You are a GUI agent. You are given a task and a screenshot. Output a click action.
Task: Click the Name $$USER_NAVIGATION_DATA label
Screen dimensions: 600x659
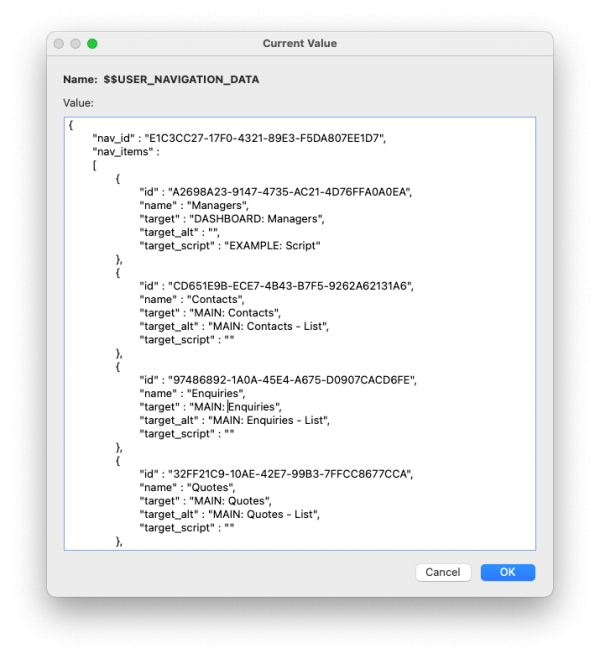[x=161, y=79]
